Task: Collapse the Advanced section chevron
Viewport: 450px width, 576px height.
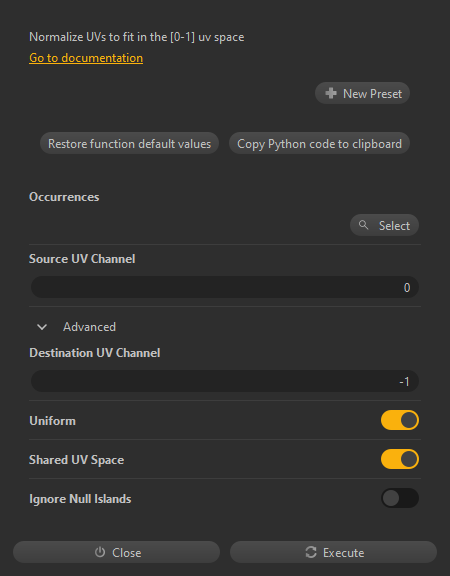Action: click(x=42, y=327)
